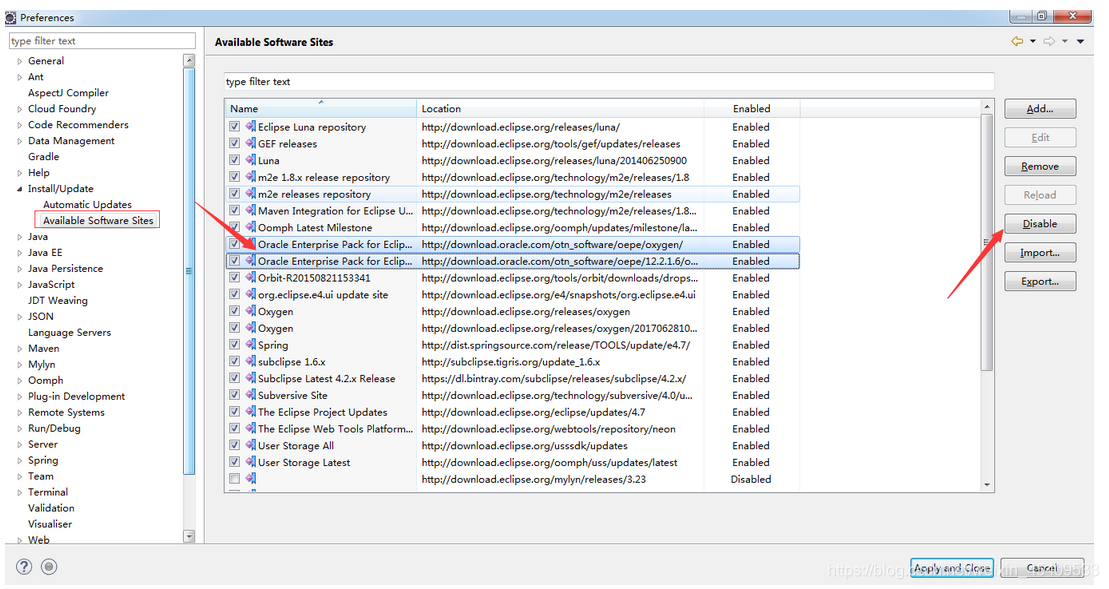Toggle Oomph Latest Milestone checkbox

coord(234,227)
